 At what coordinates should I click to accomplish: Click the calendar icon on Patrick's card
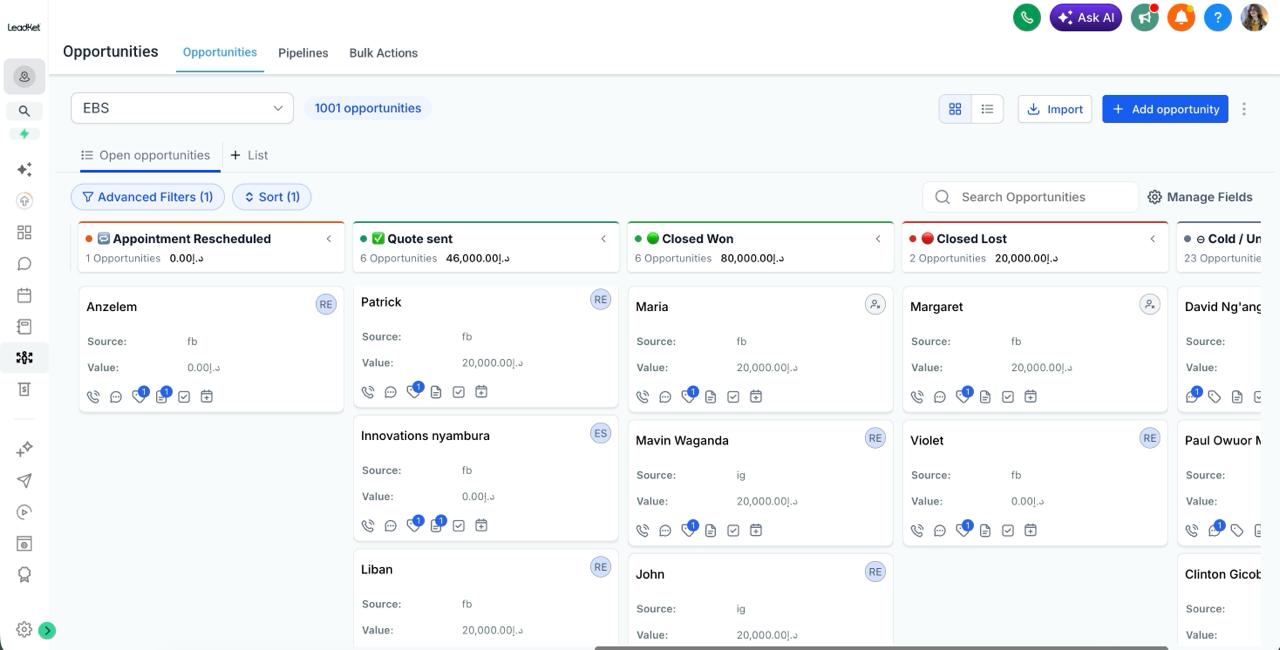click(481, 392)
